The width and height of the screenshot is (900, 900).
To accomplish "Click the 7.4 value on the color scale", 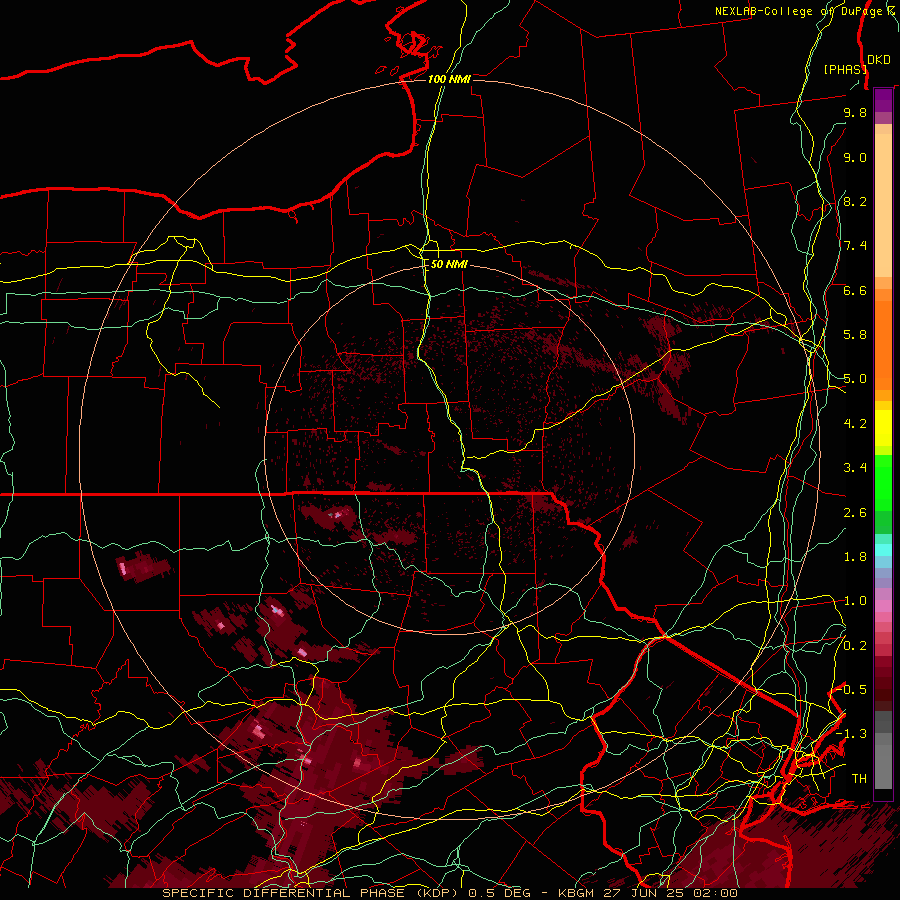I will [x=855, y=246].
